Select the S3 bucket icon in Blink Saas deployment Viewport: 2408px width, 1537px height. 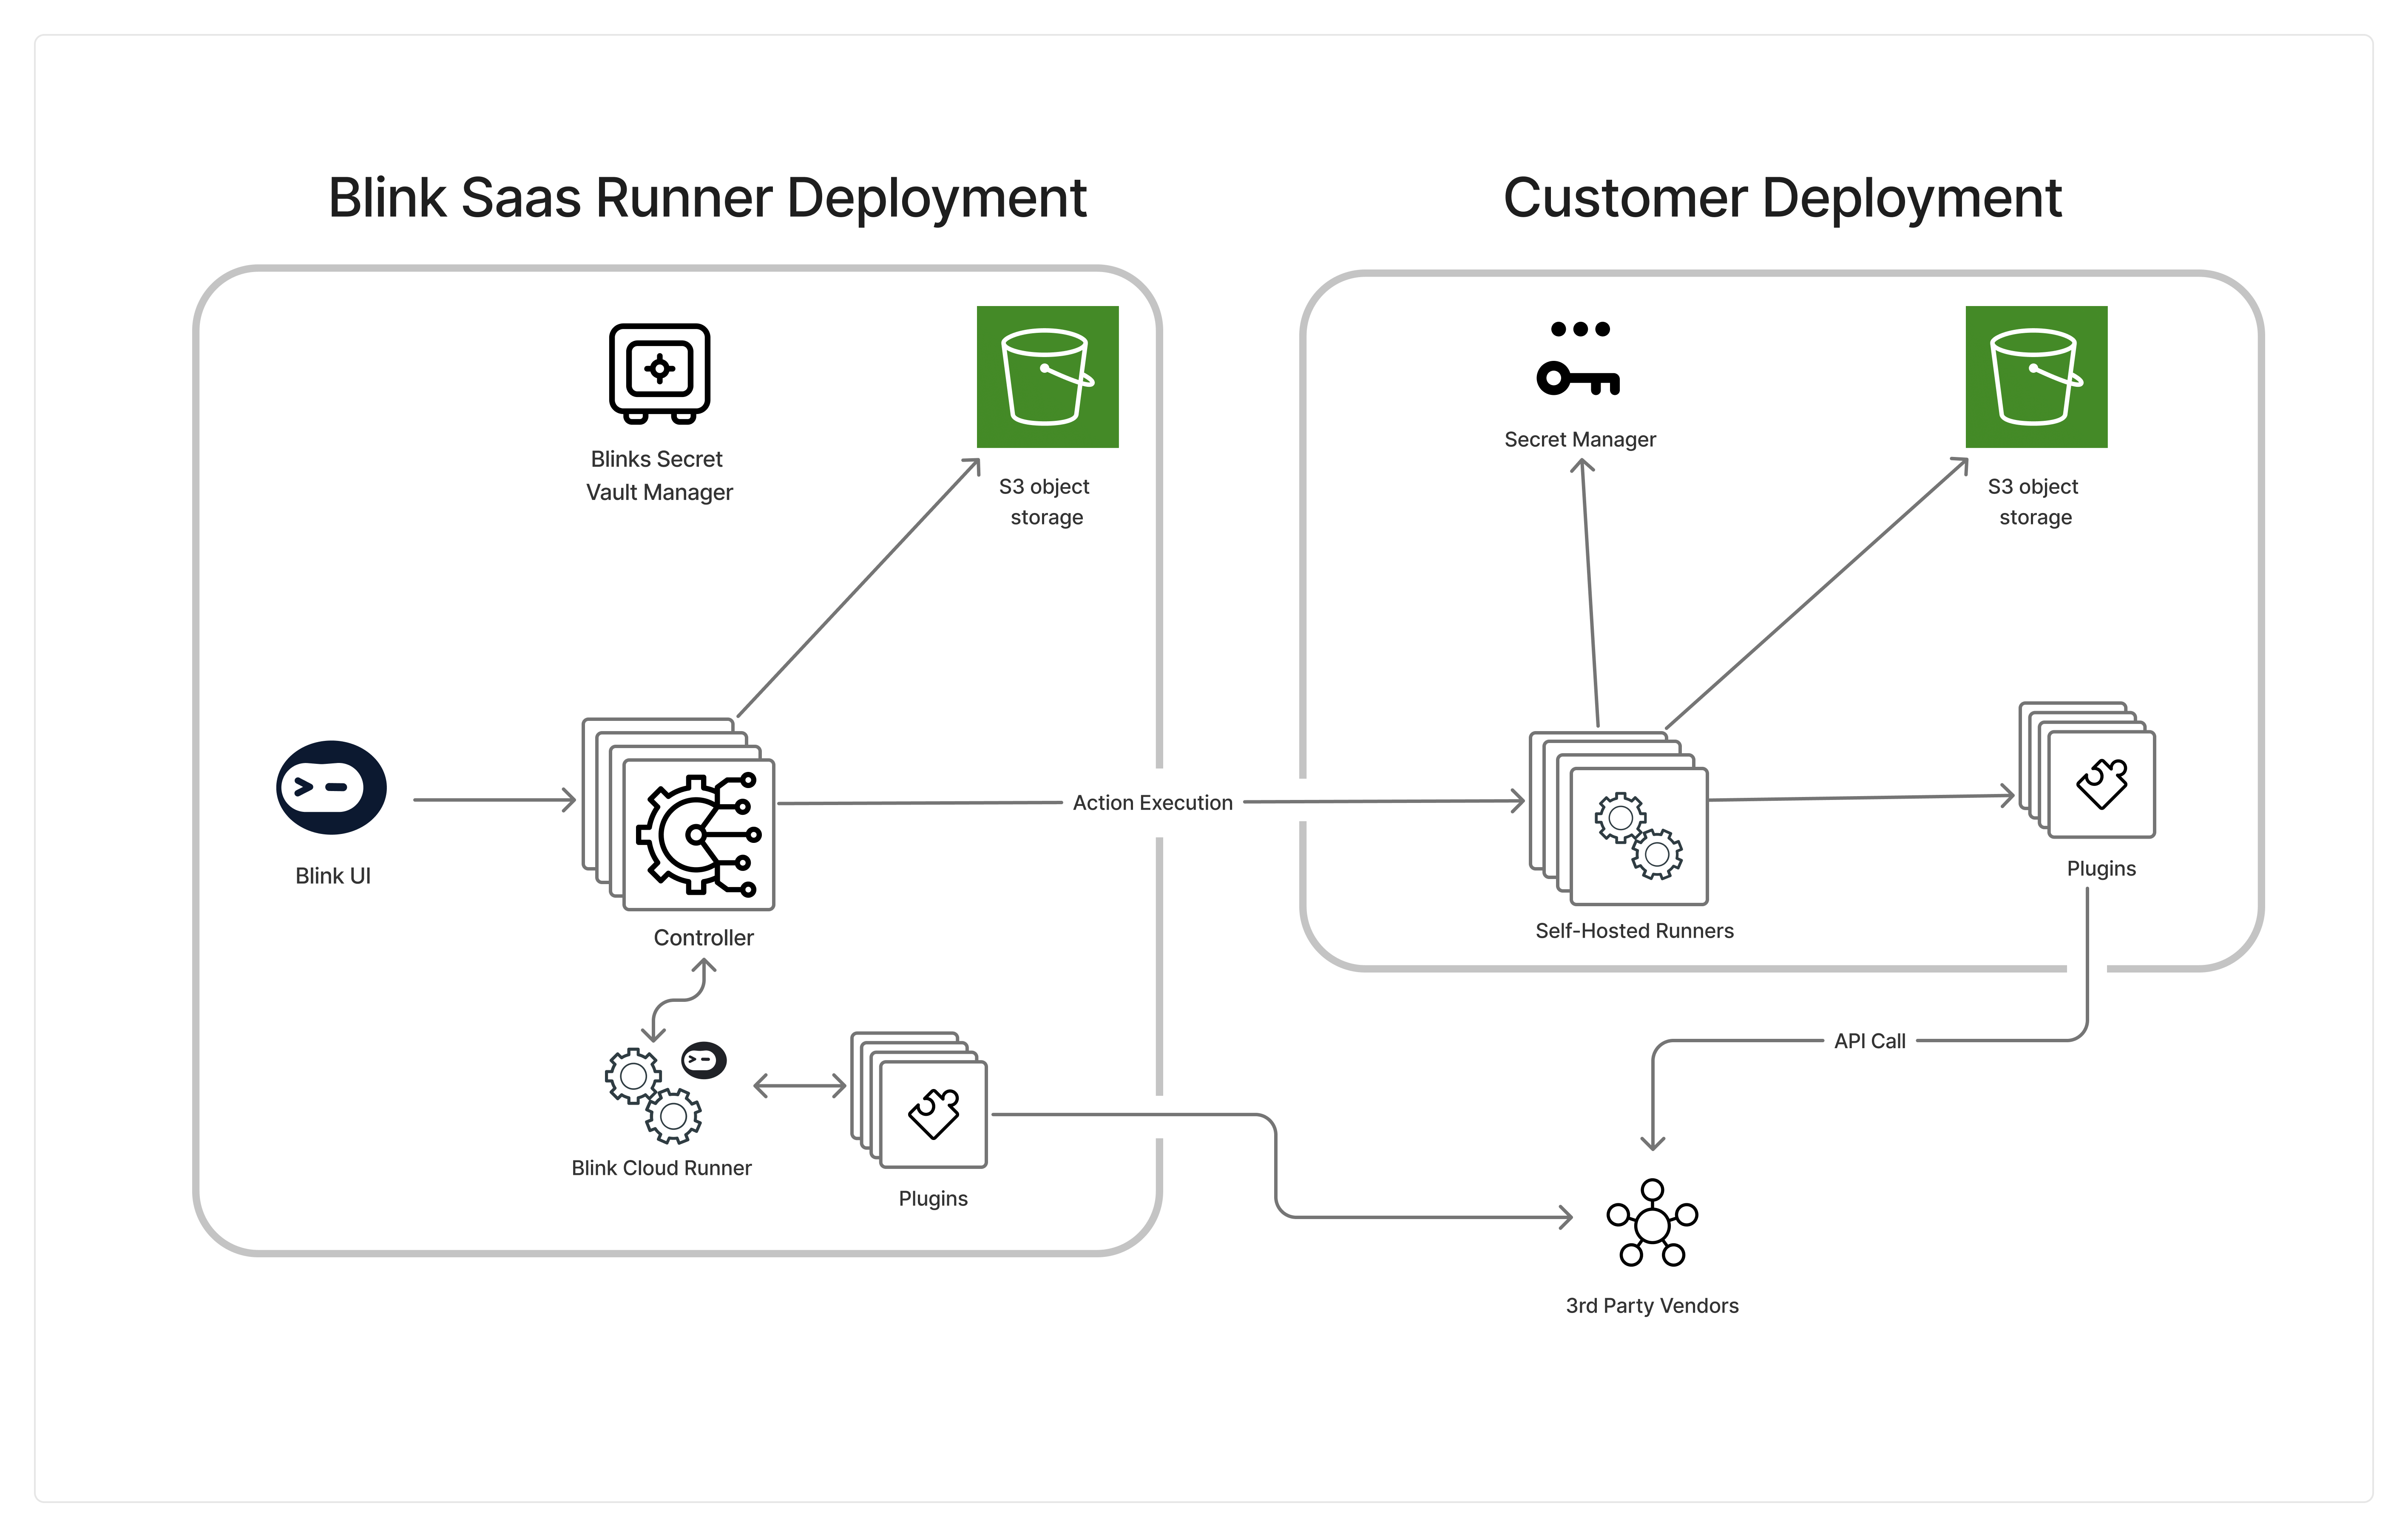pos(1047,377)
